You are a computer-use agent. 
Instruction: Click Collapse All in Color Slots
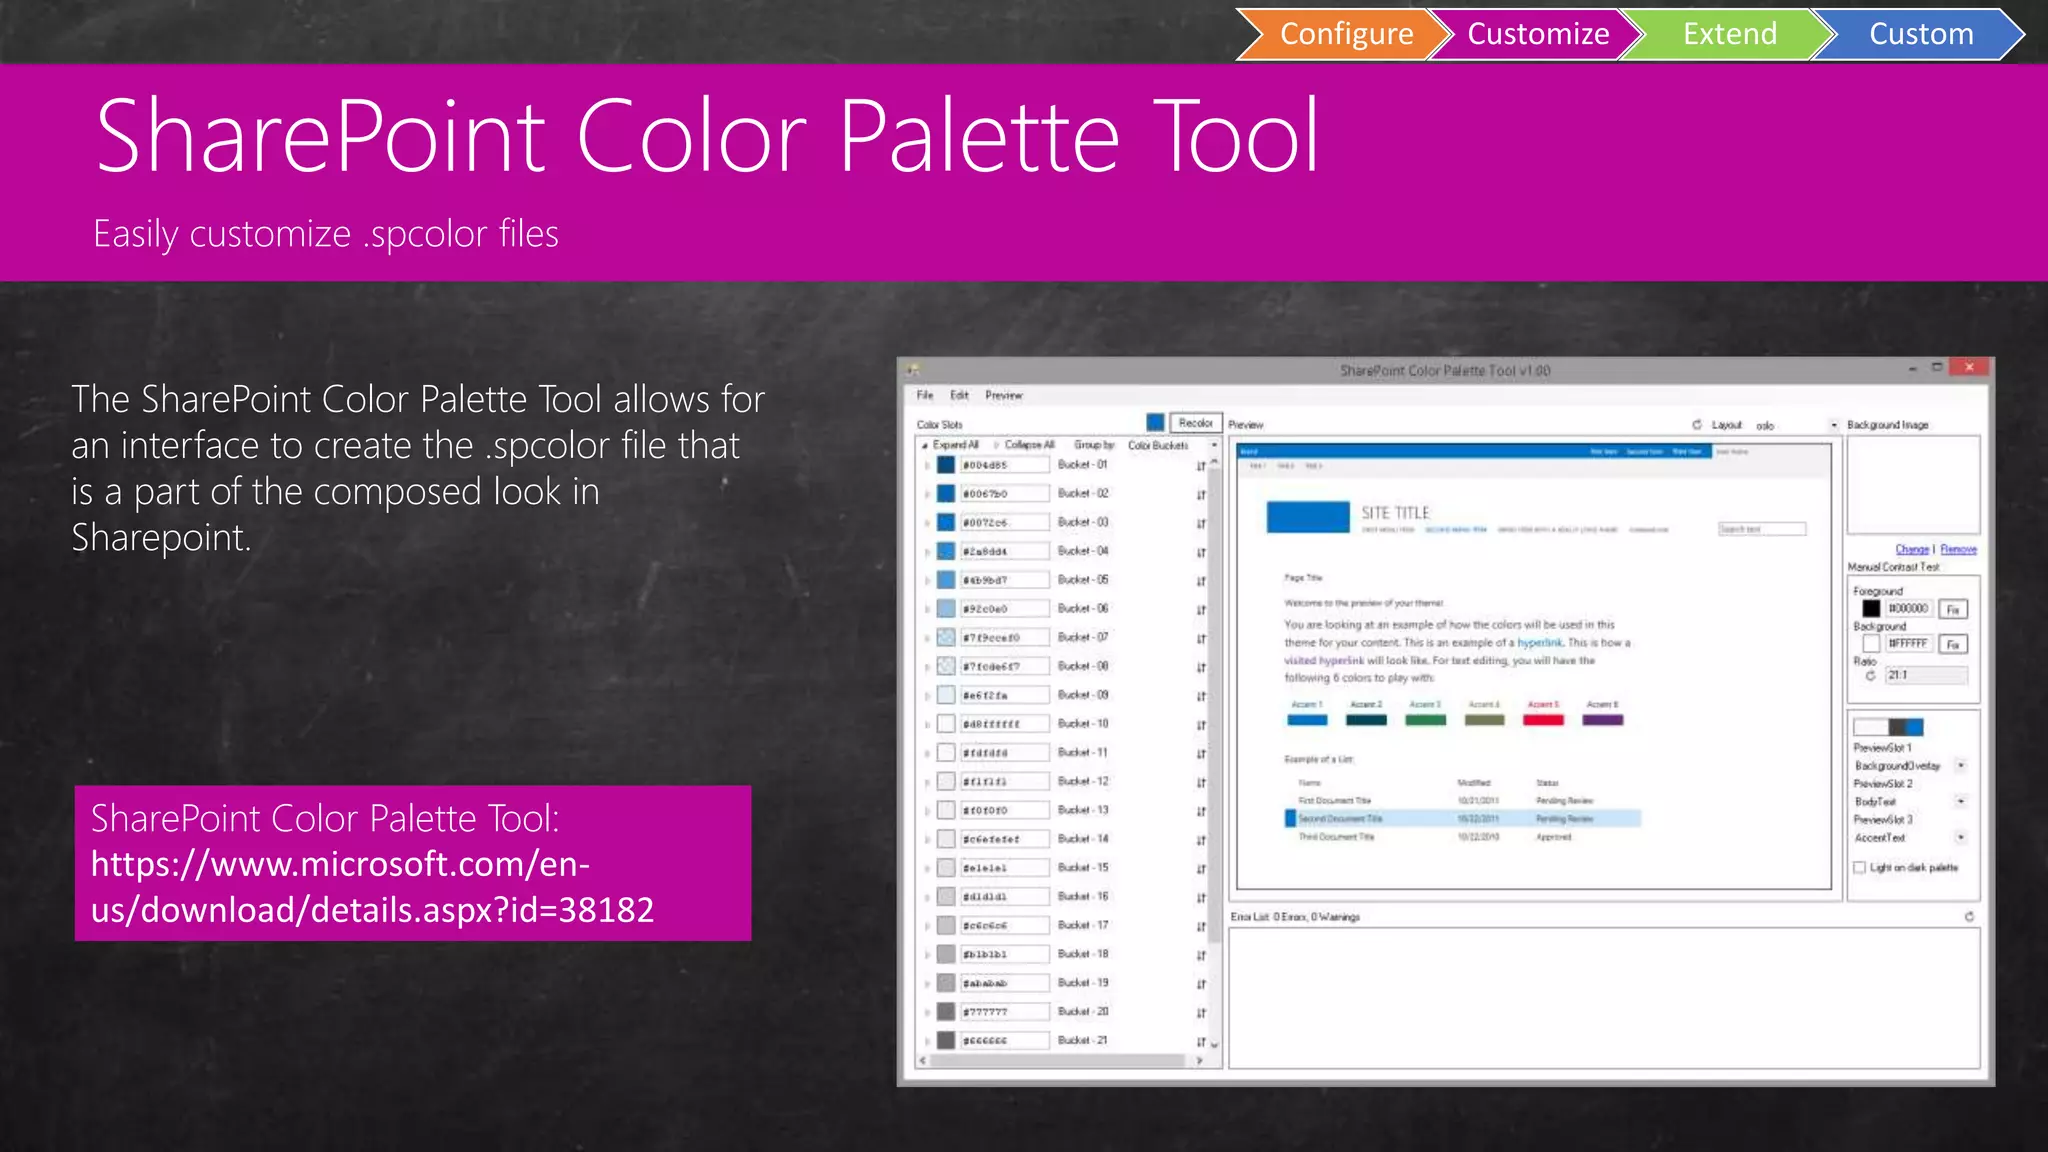point(1029,445)
